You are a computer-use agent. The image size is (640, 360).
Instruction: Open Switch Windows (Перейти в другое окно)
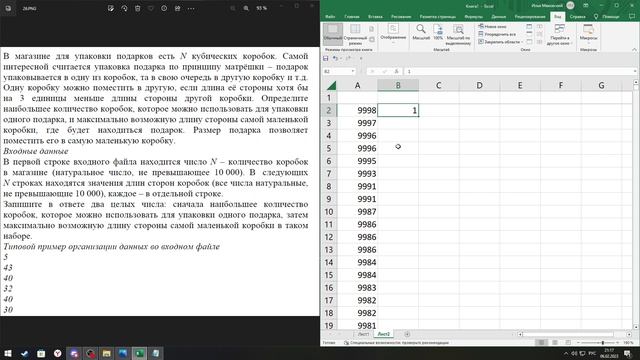click(x=559, y=34)
